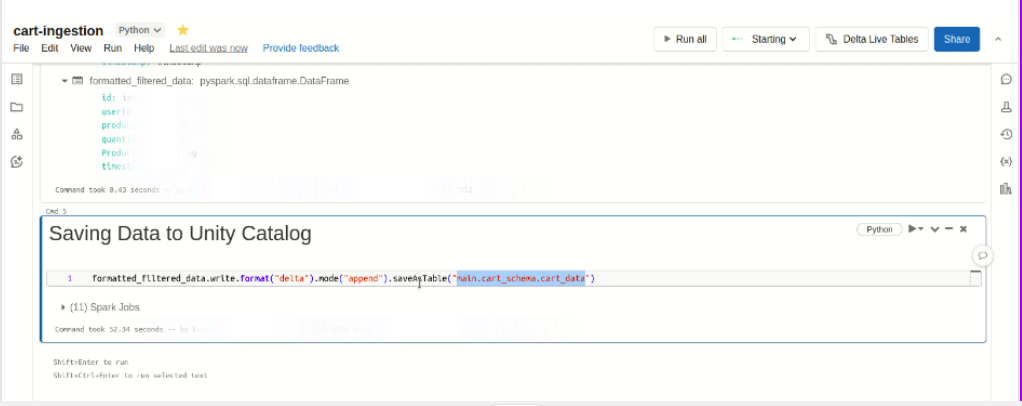1022x406 pixels.
Task: Toggle the favorite star next to notebook title
Action: 183,30
